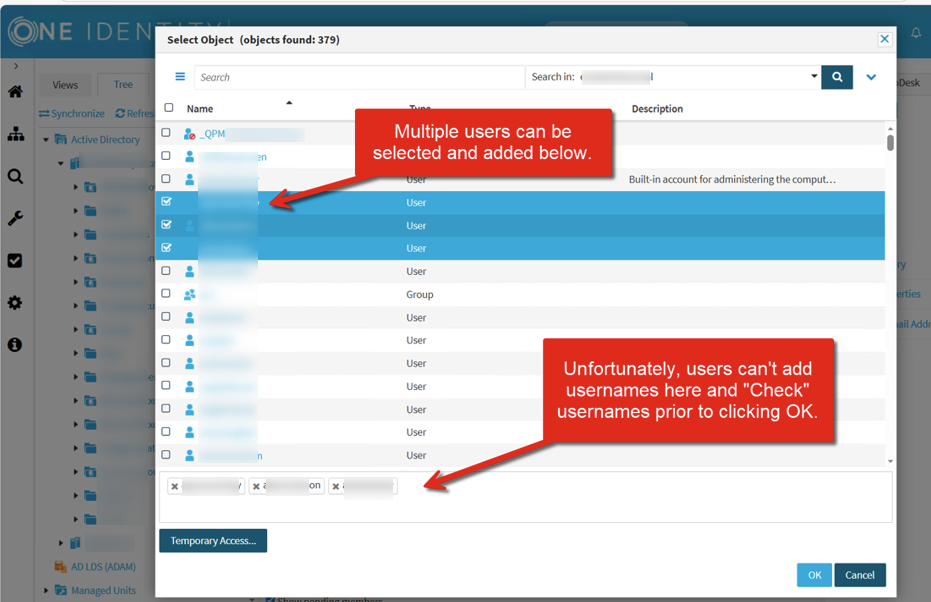Click in the Search text field

[358, 77]
